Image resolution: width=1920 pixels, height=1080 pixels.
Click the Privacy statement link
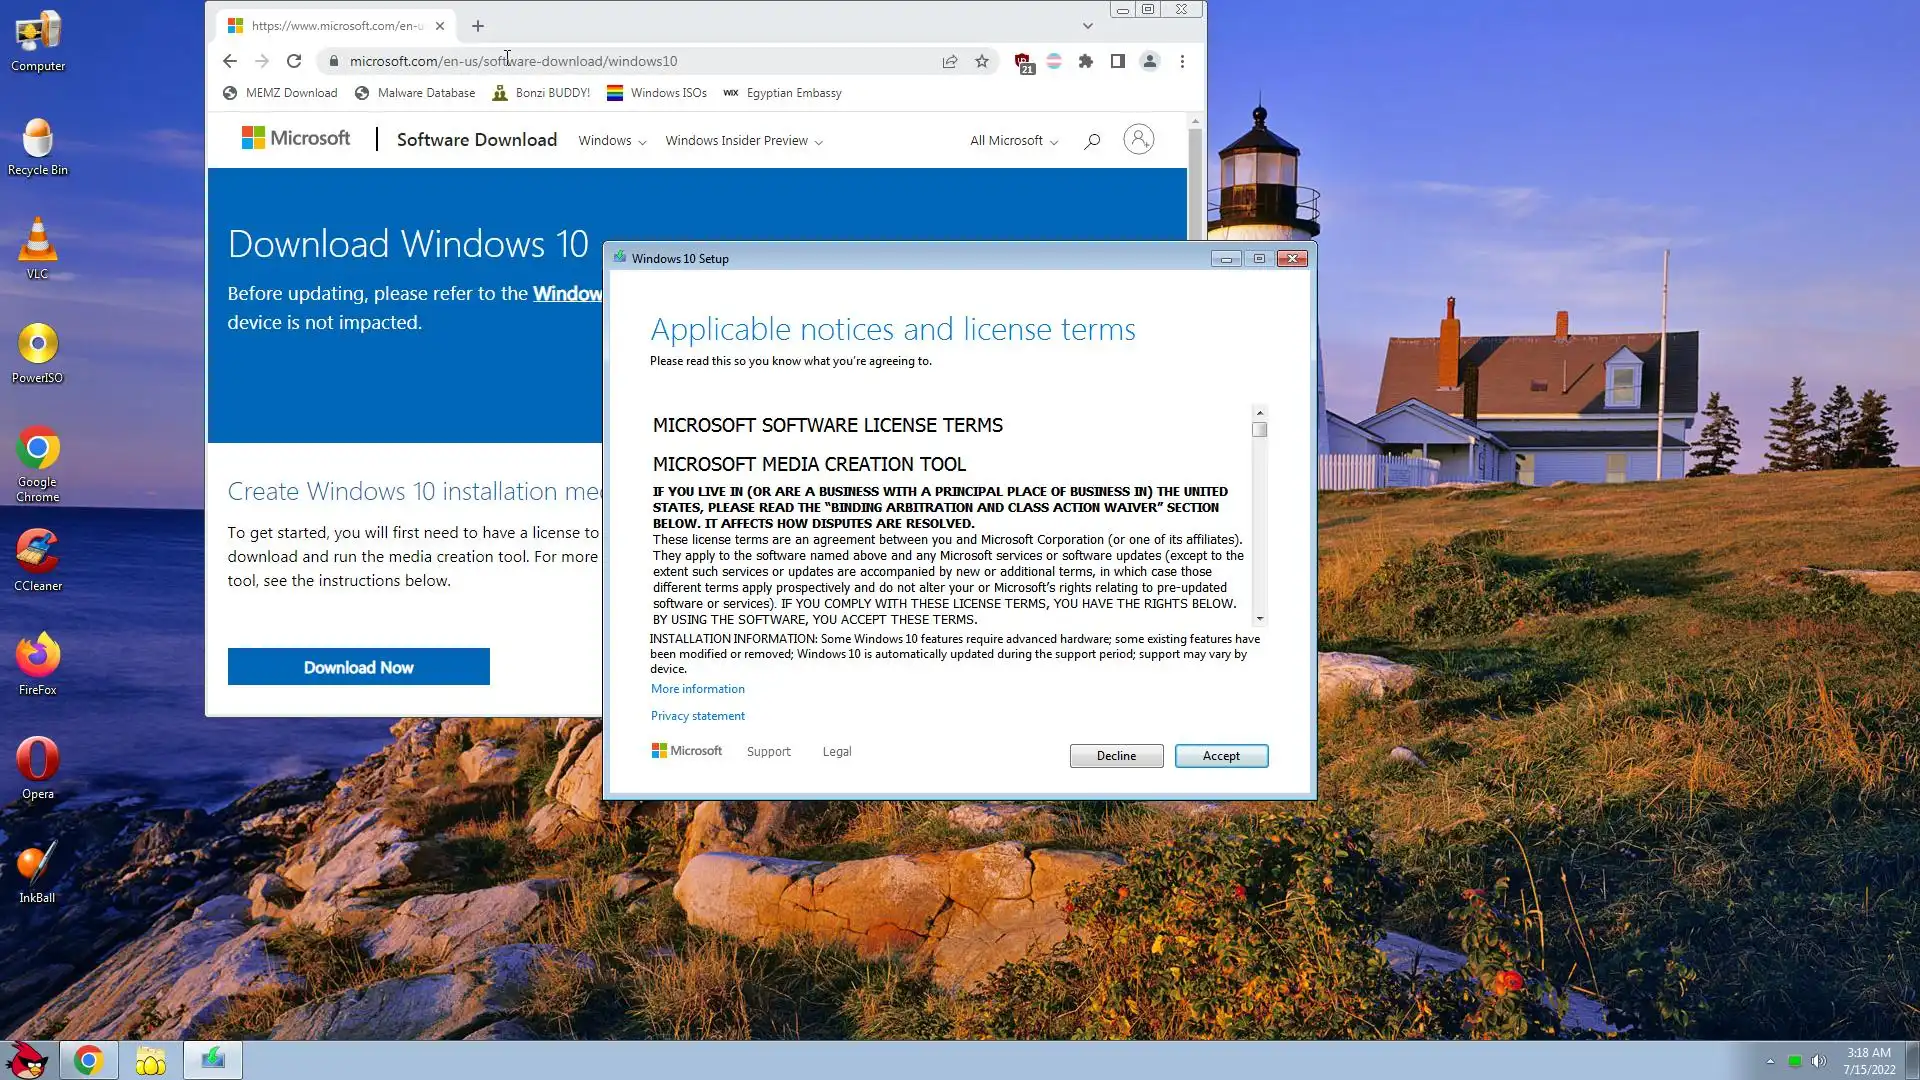pos(698,716)
